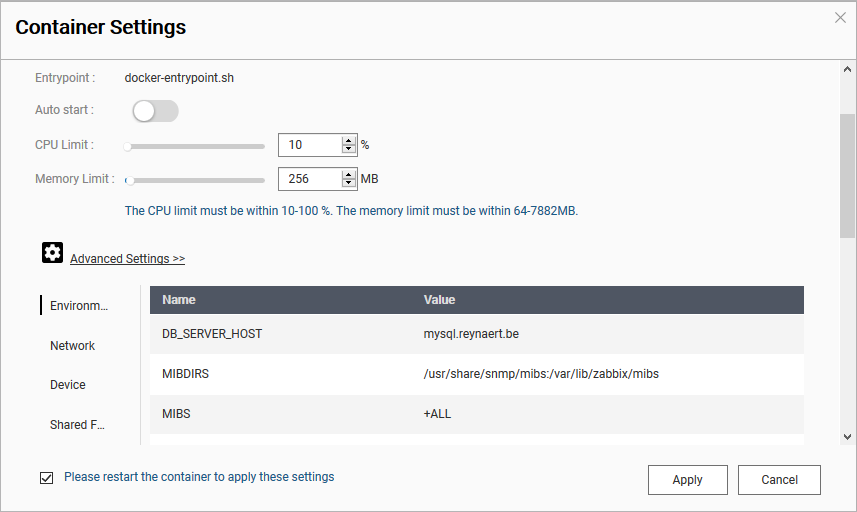Click the Advanced Settings gear icon
Viewport: 857px width, 512px height.
[52, 252]
